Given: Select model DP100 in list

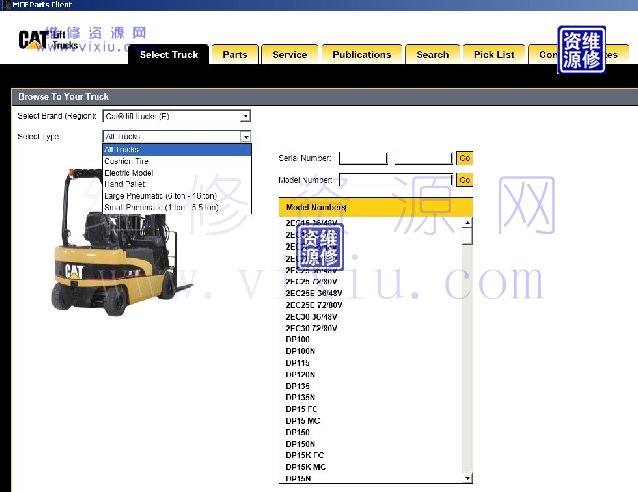Looking at the screenshot, I should (297, 339).
